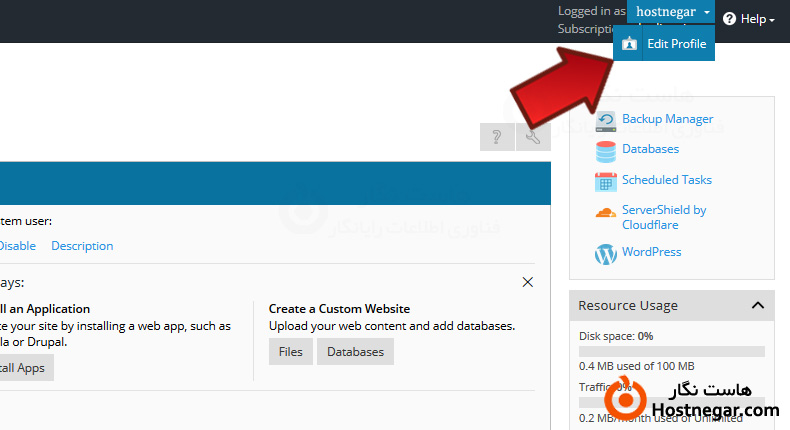
Task: Click the wrench settings icon button
Action: [533, 138]
